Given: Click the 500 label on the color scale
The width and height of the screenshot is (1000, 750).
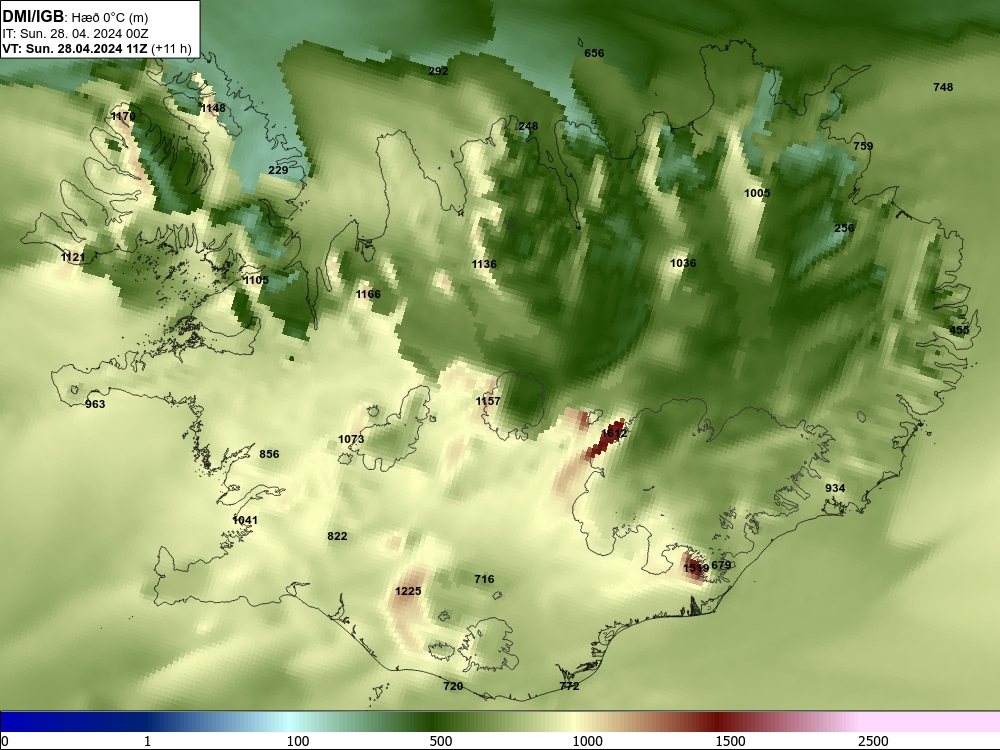Looking at the screenshot, I should click(441, 741).
